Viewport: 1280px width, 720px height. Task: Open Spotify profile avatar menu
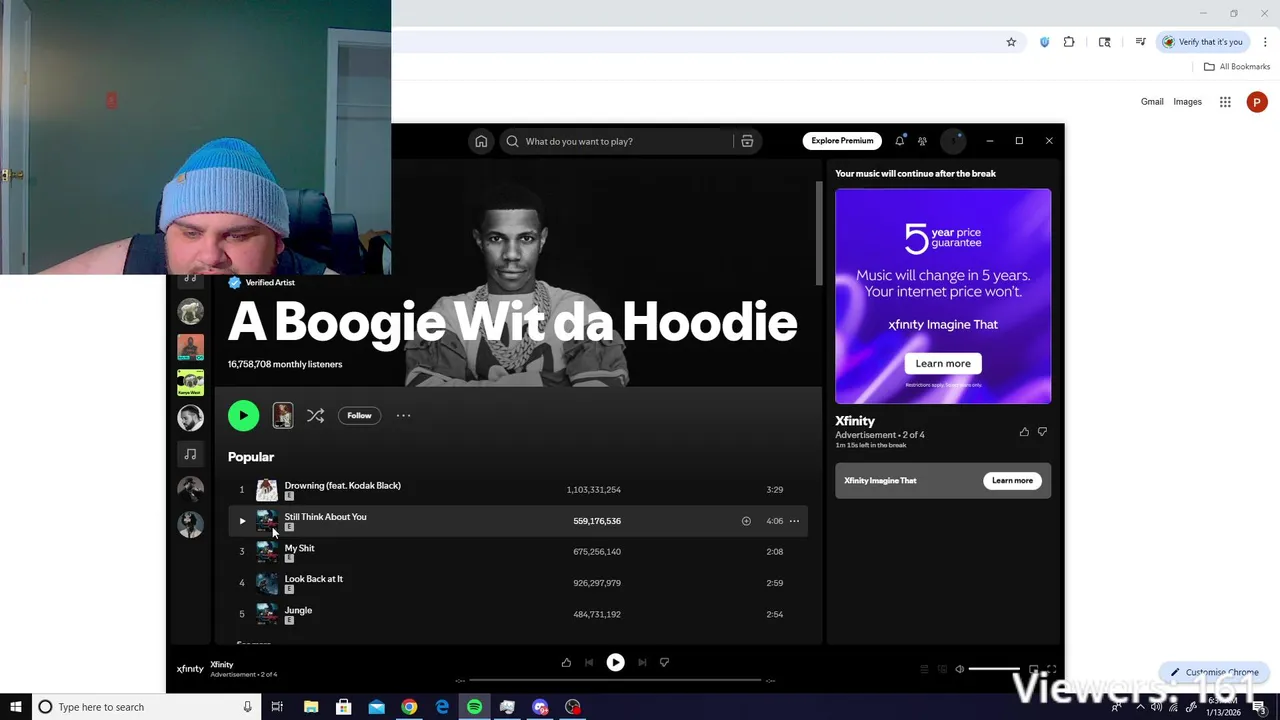[x=953, y=141]
